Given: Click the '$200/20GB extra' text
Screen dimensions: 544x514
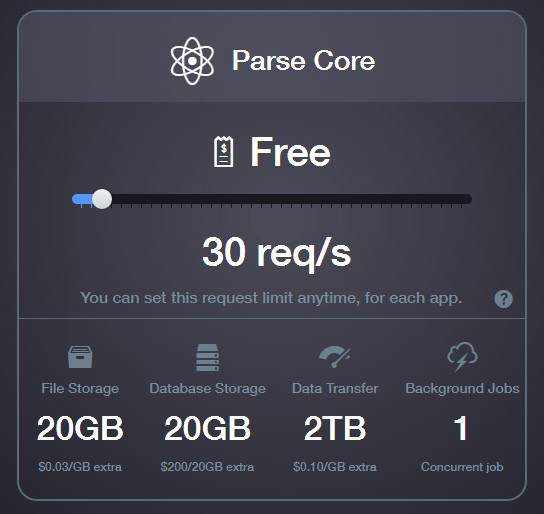Looking at the screenshot, I should tap(207, 467).
